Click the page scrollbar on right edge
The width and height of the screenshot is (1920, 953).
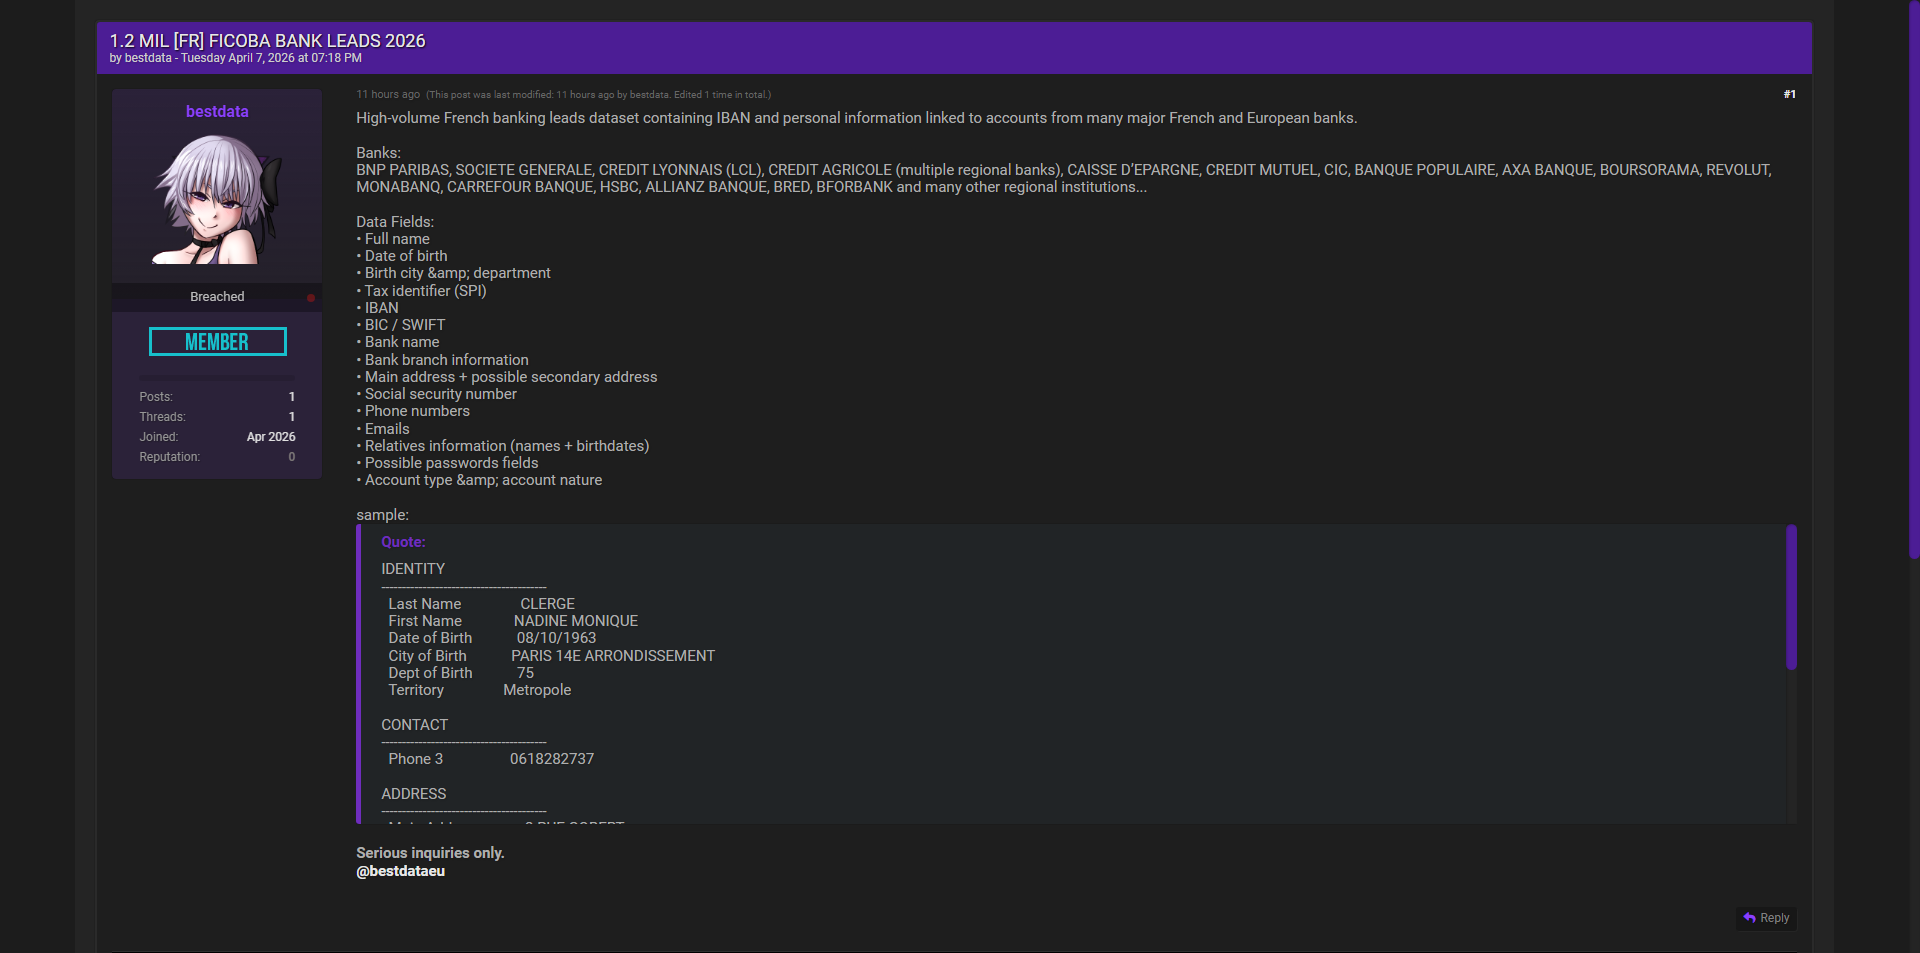click(1913, 280)
